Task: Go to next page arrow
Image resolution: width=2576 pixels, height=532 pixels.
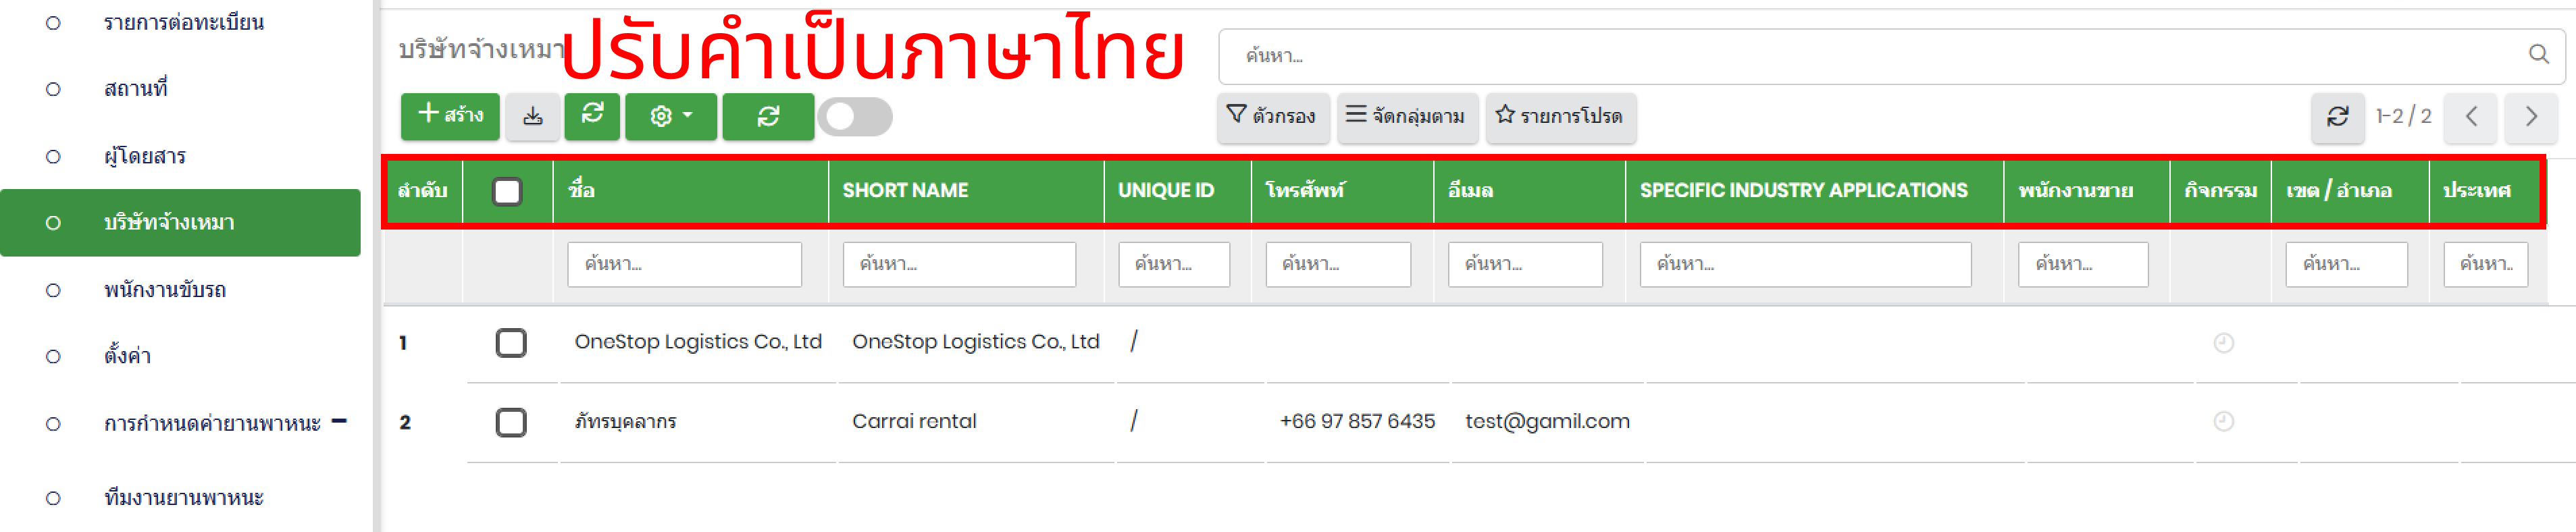Action: 2530,117
